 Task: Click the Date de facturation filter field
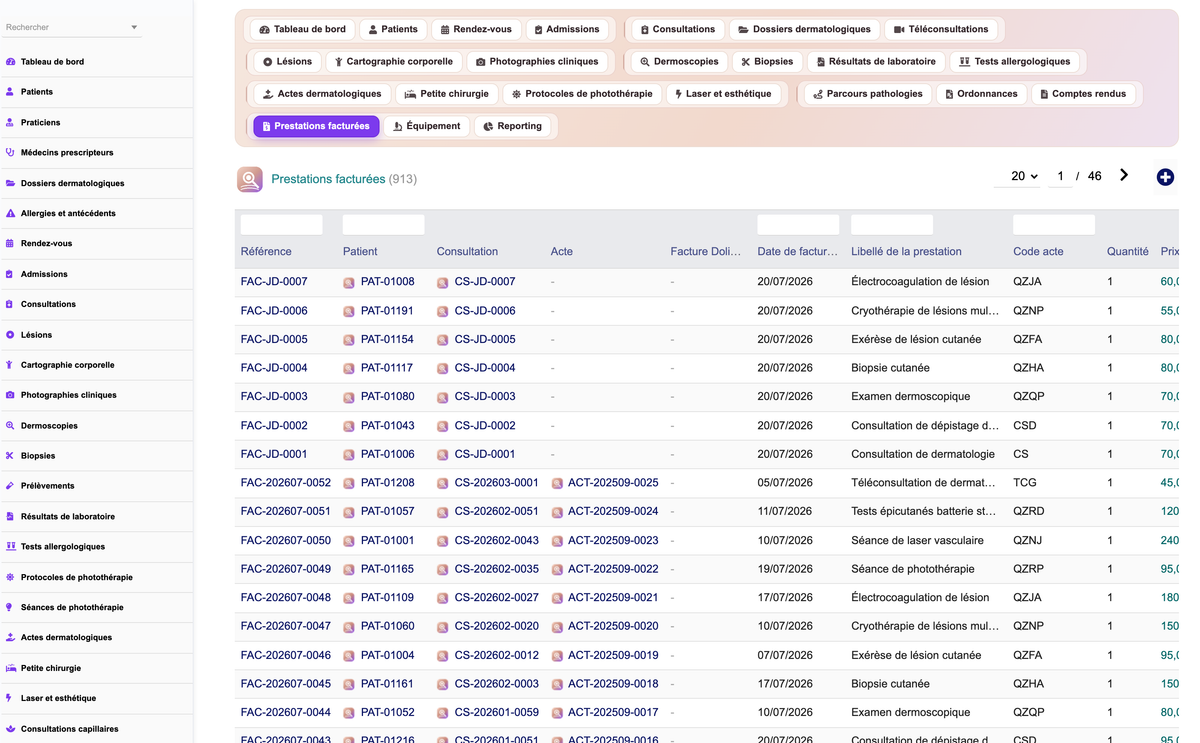coord(798,225)
